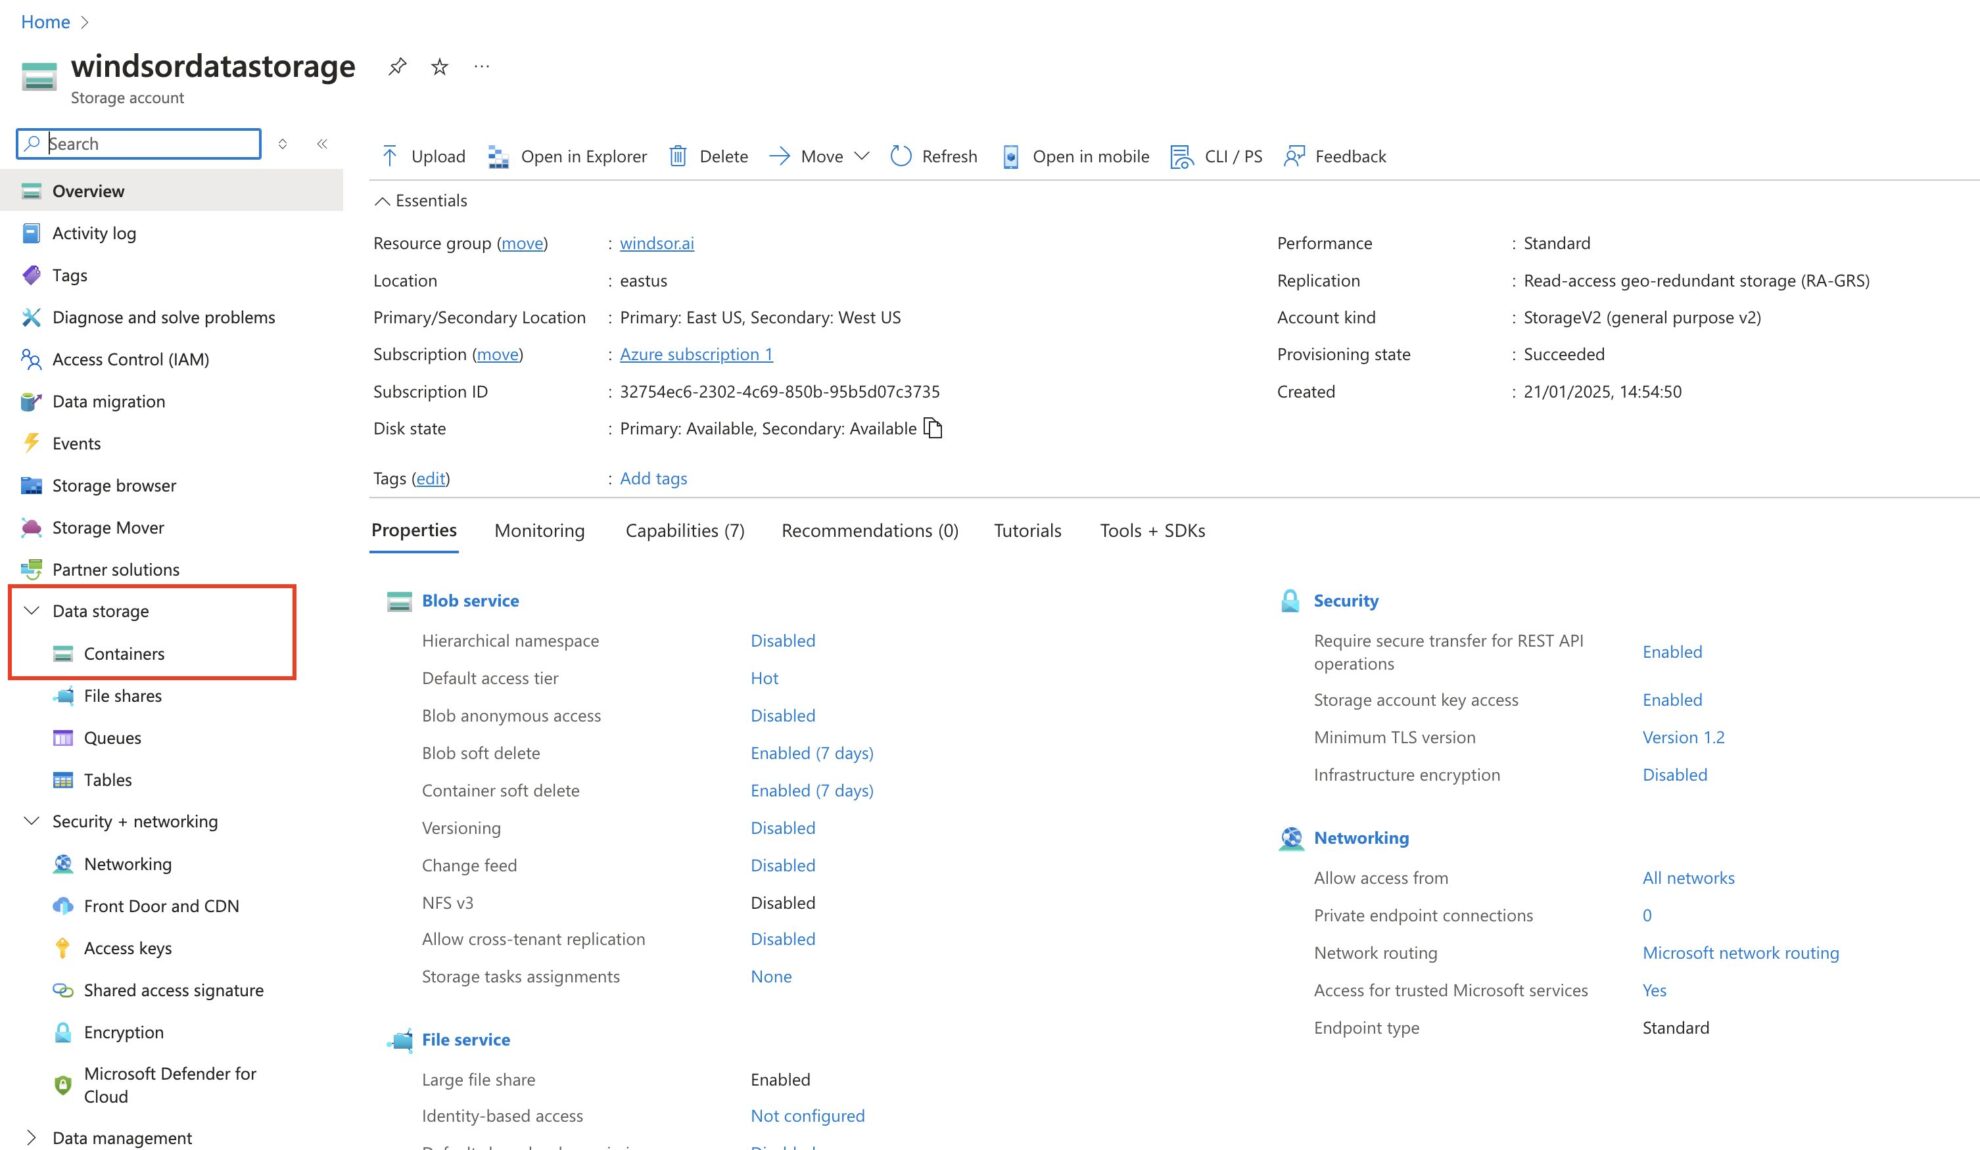The width and height of the screenshot is (1980, 1150).
Task: Open in Explorer from the toolbar
Action: (x=567, y=156)
